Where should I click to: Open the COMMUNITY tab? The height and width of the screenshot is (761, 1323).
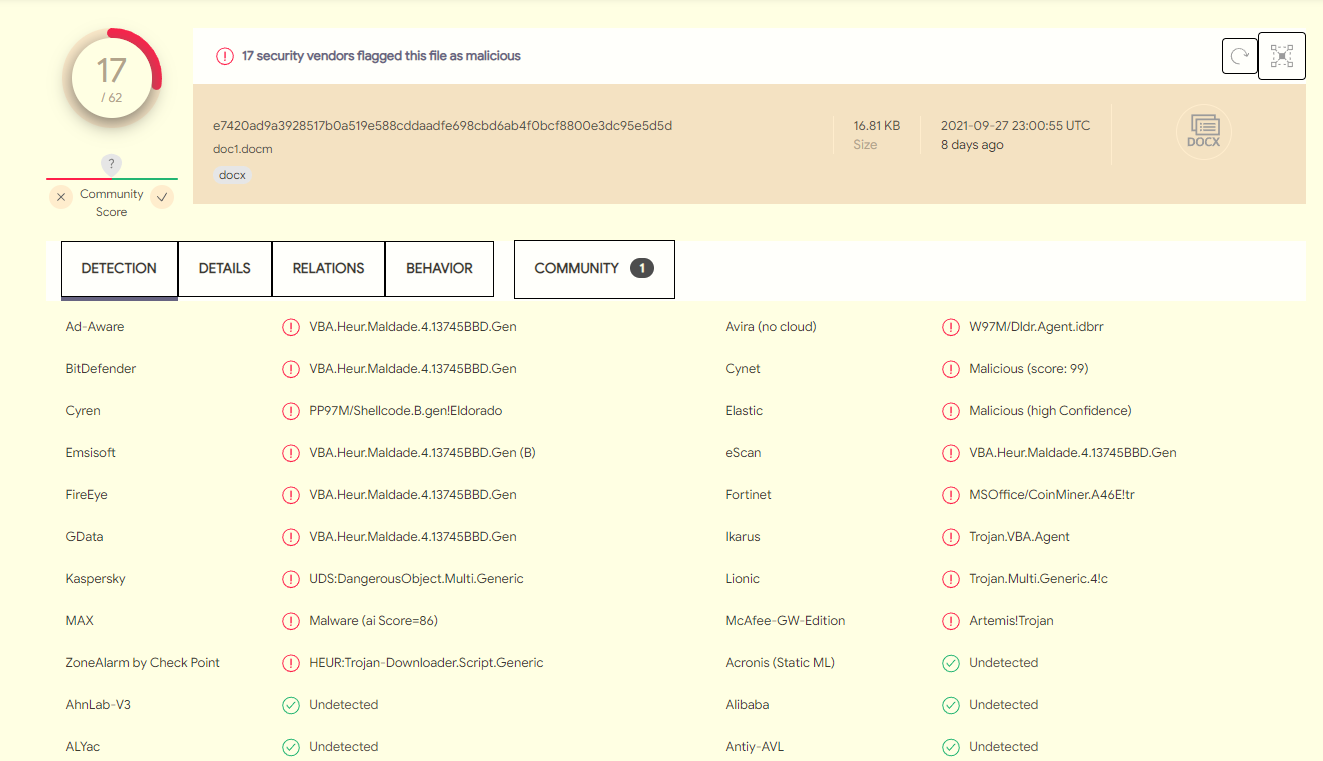coord(594,269)
